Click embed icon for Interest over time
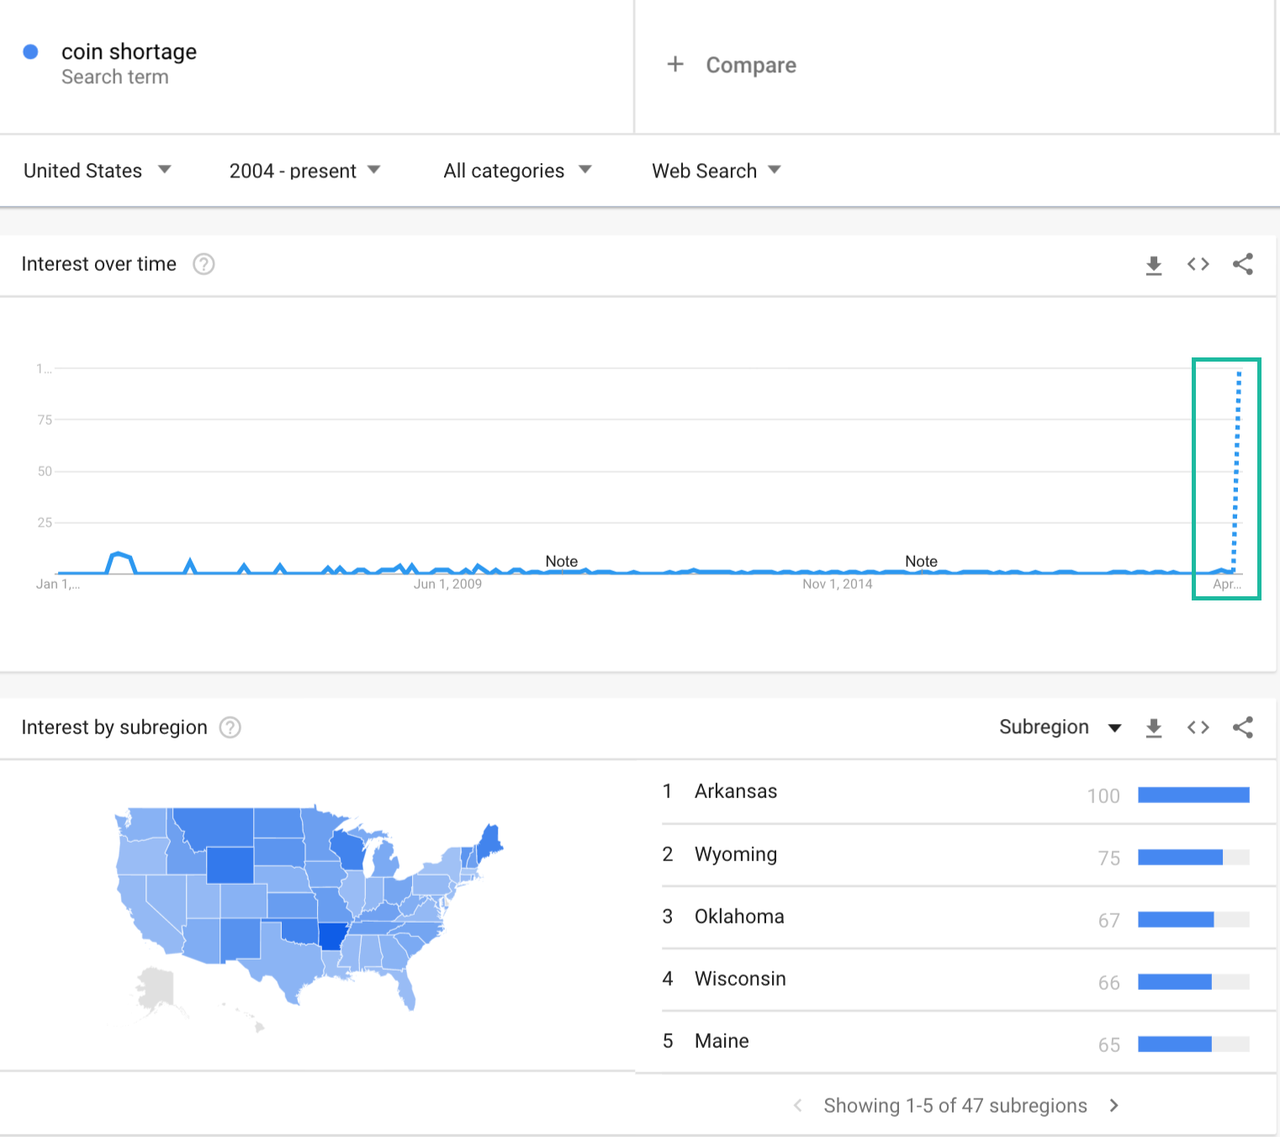Image resolution: width=1280 pixels, height=1137 pixels. (x=1198, y=264)
